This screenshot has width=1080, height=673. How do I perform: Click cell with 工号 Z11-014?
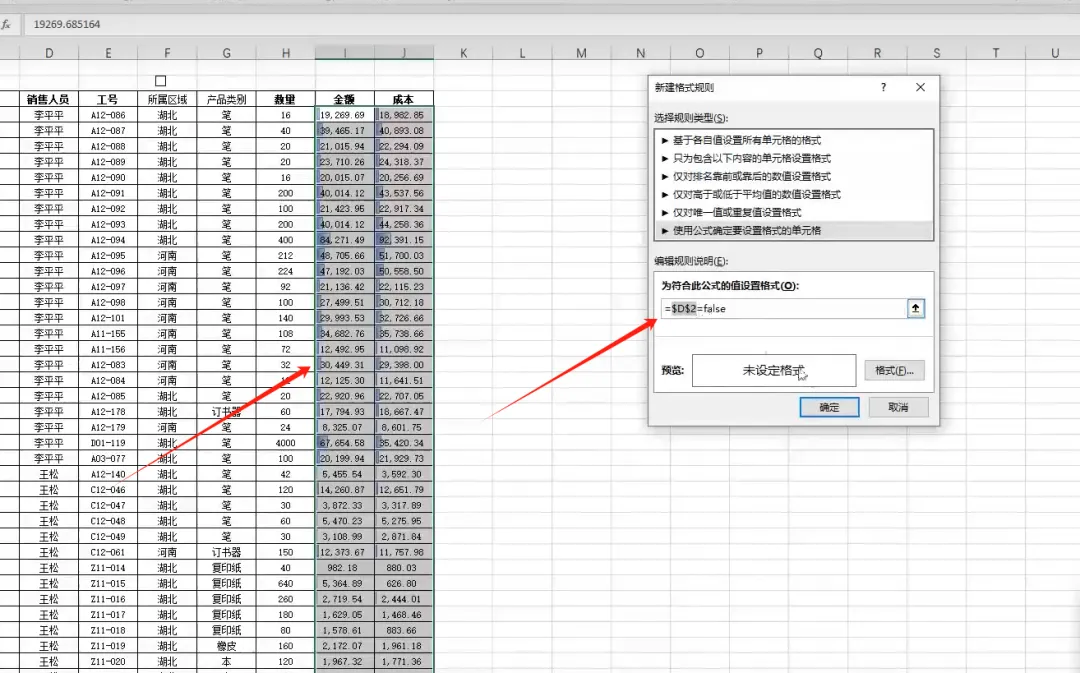(x=108, y=568)
